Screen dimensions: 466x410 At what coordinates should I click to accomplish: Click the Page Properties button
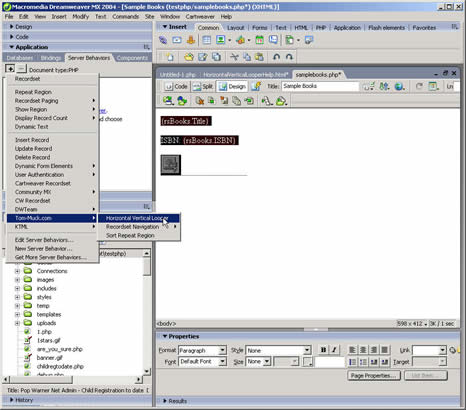[375, 376]
